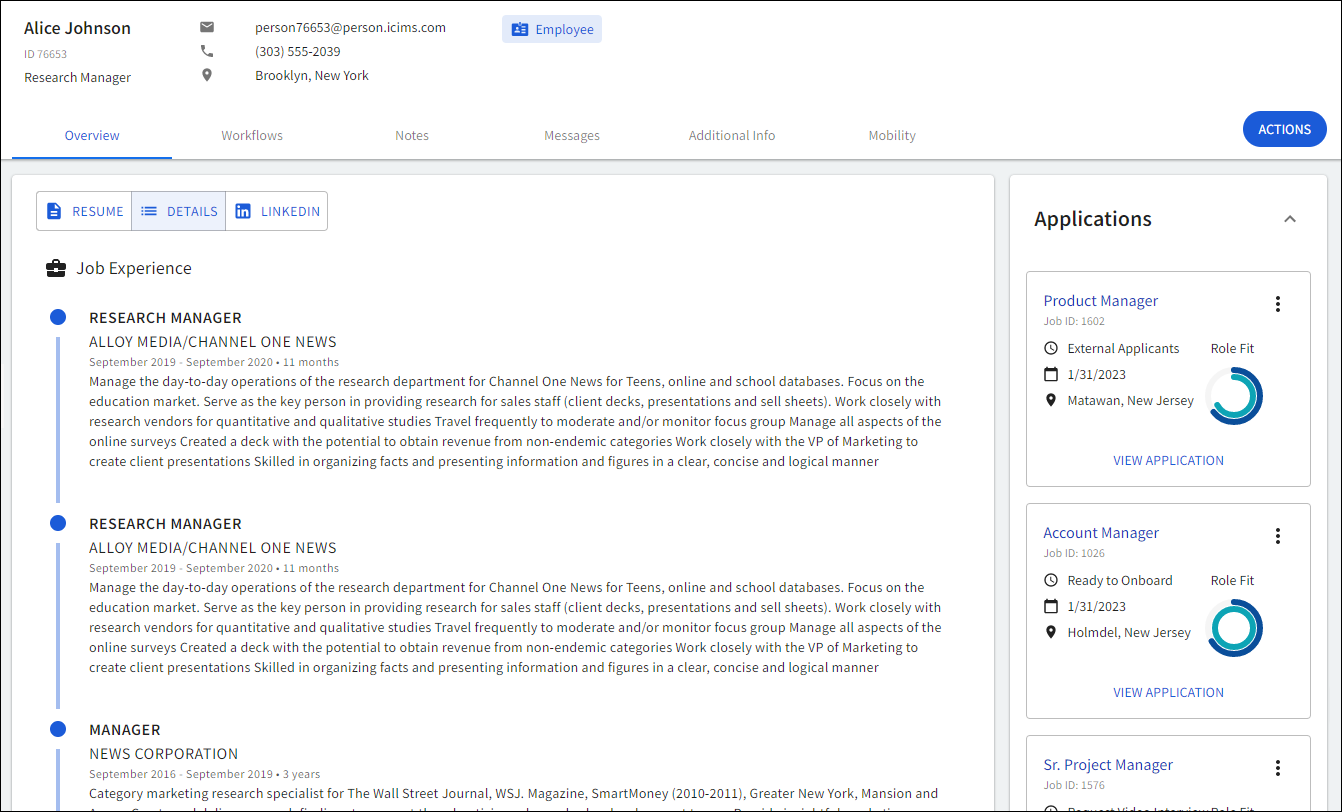The width and height of the screenshot is (1342, 812).
Task: Click the phone icon beside the number
Action: (x=207, y=51)
